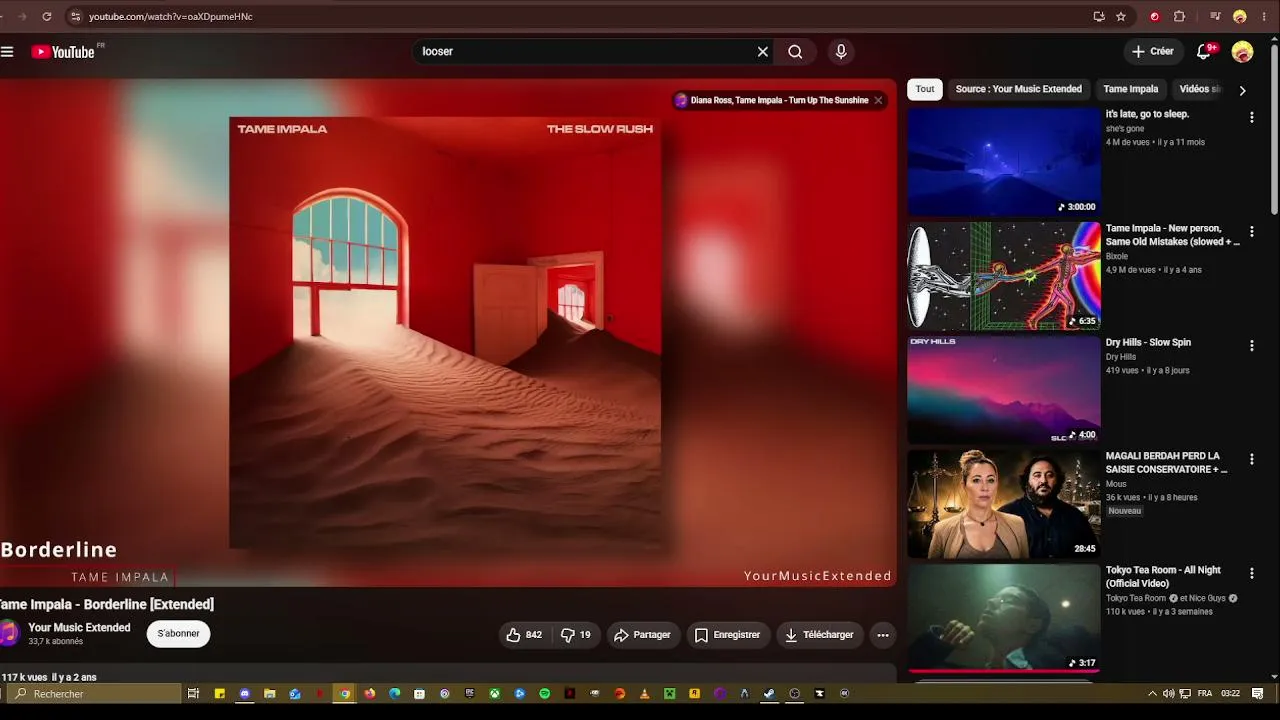The image size is (1280, 720).
Task: Dislike the video with thumbs down
Action: [x=575, y=635]
